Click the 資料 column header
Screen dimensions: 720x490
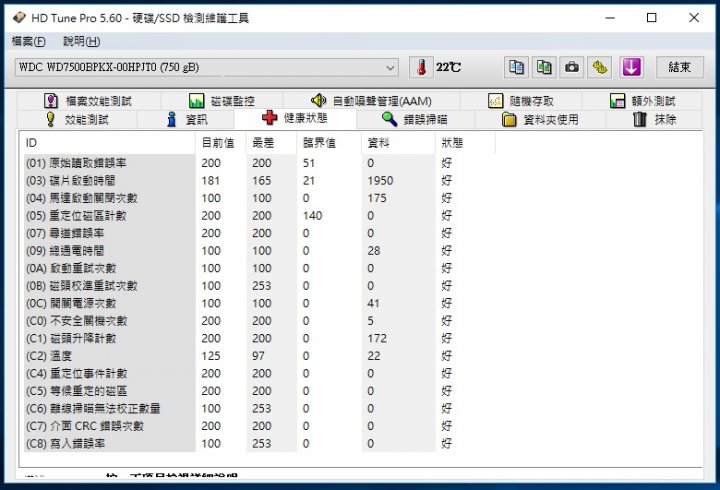click(x=398, y=143)
